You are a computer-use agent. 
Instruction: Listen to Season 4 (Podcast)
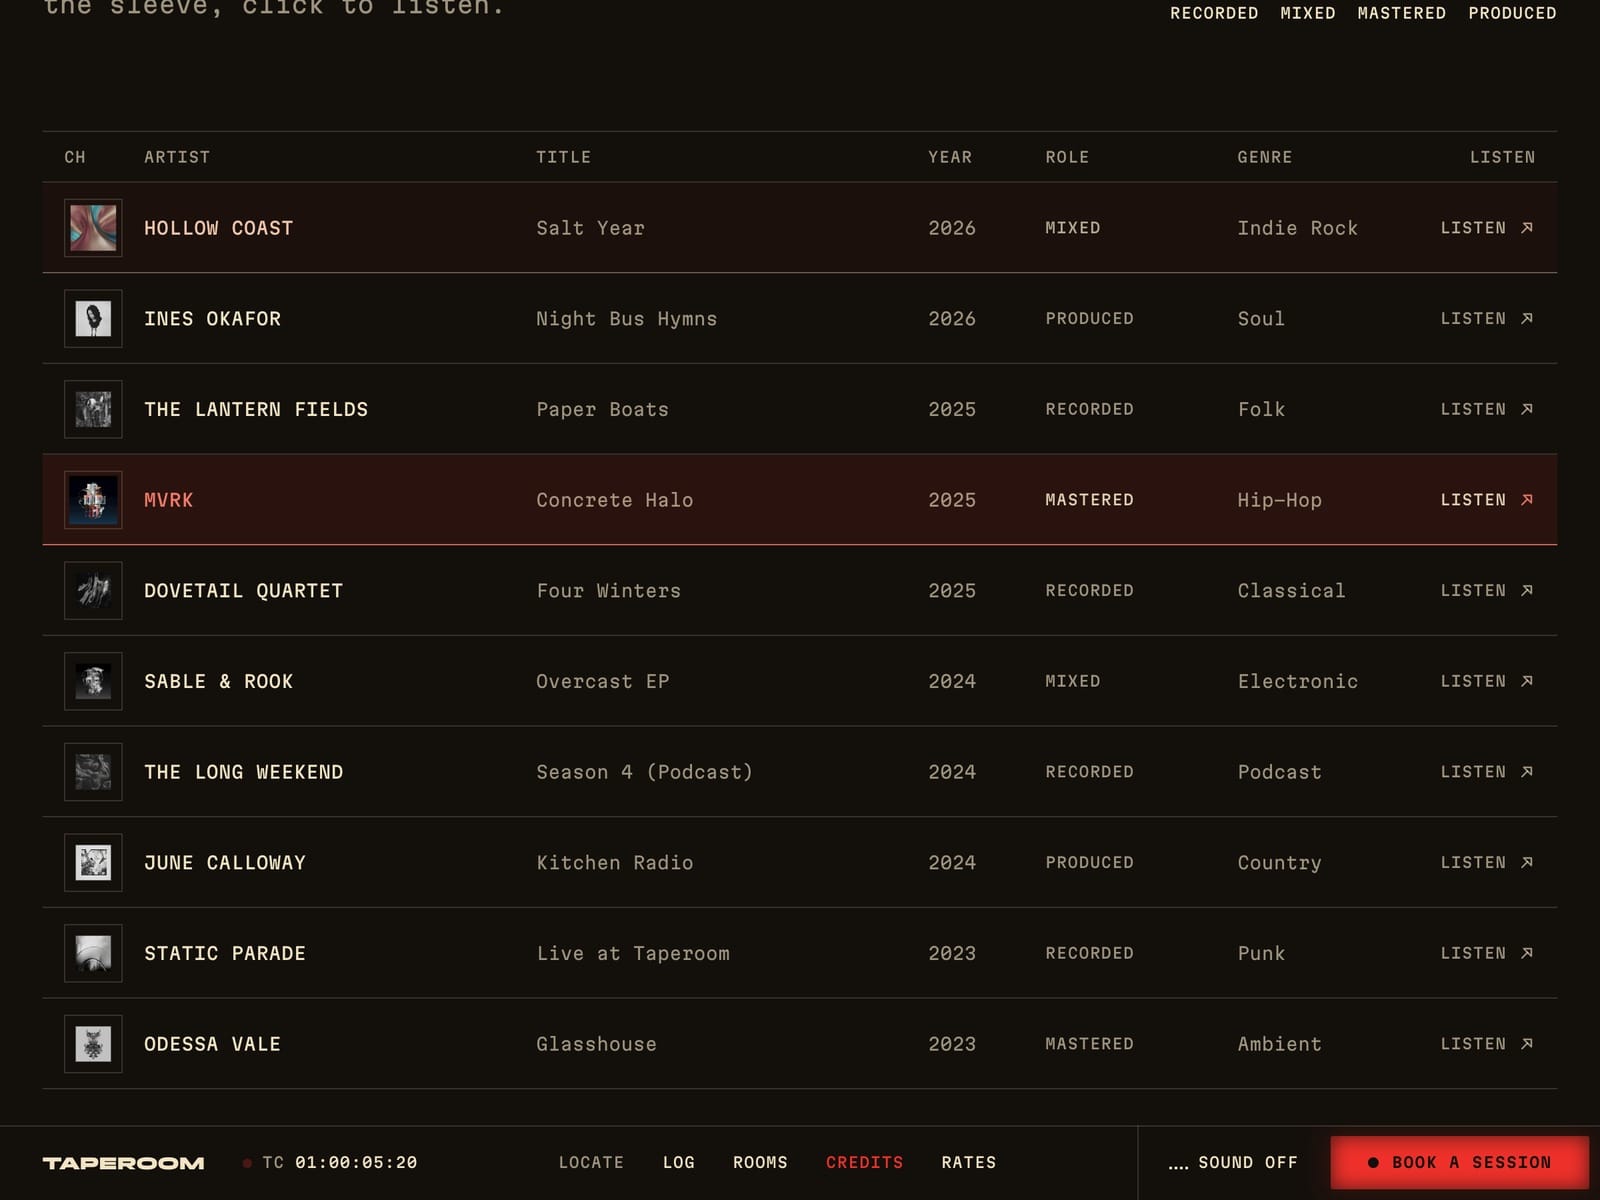tap(1487, 772)
